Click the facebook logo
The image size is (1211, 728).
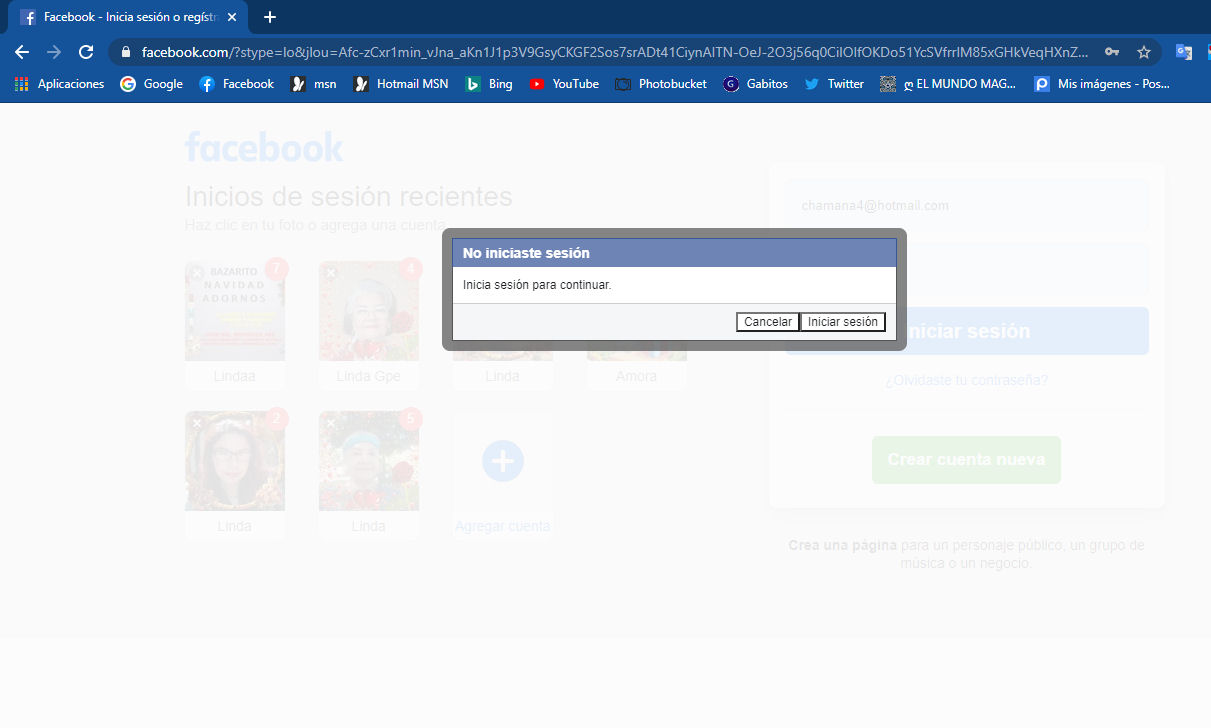(x=264, y=147)
